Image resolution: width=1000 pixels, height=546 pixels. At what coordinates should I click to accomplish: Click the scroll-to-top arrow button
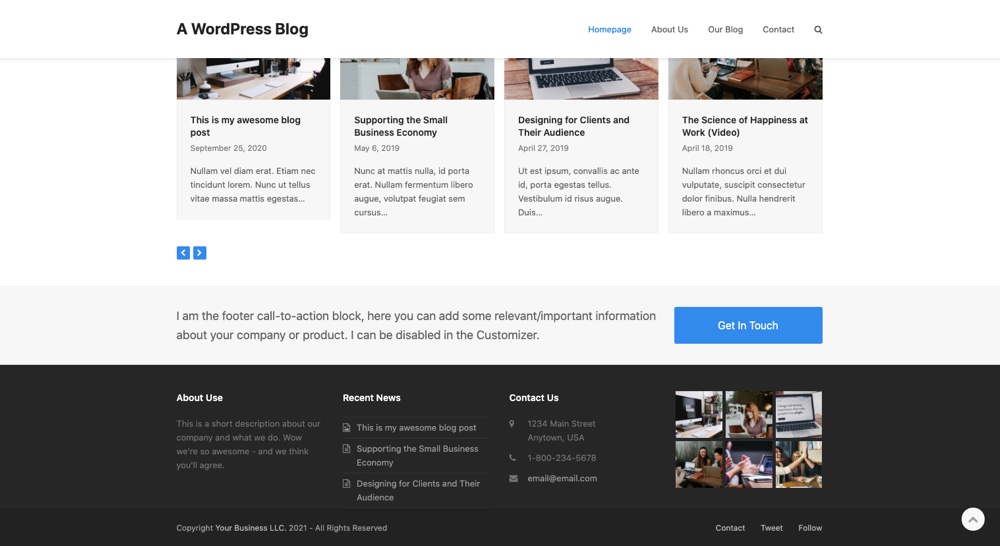(973, 519)
